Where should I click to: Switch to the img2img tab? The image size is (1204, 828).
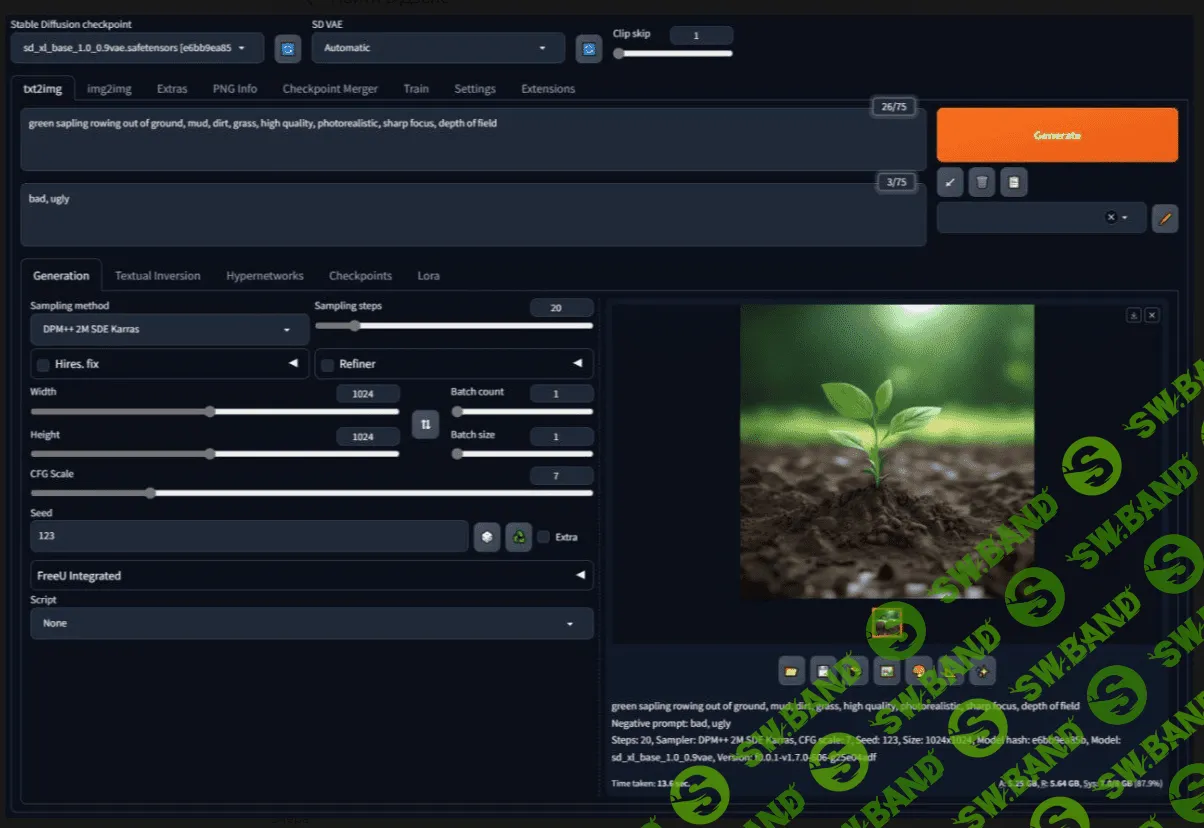click(109, 89)
